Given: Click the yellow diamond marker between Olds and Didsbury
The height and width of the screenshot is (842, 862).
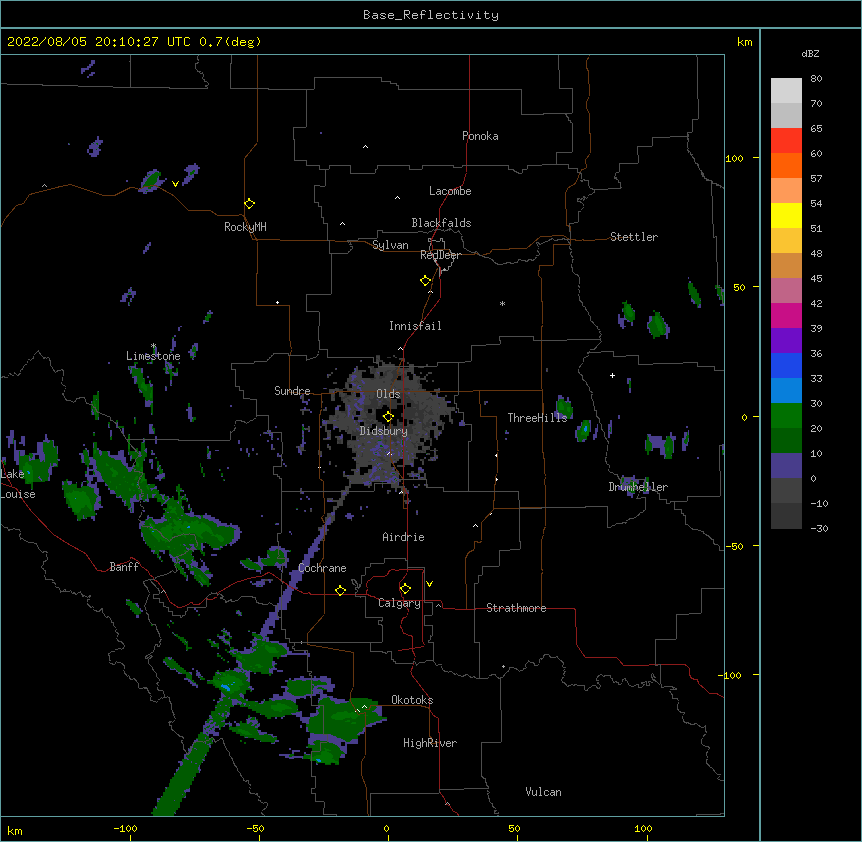Looking at the screenshot, I should (x=388, y=416).
